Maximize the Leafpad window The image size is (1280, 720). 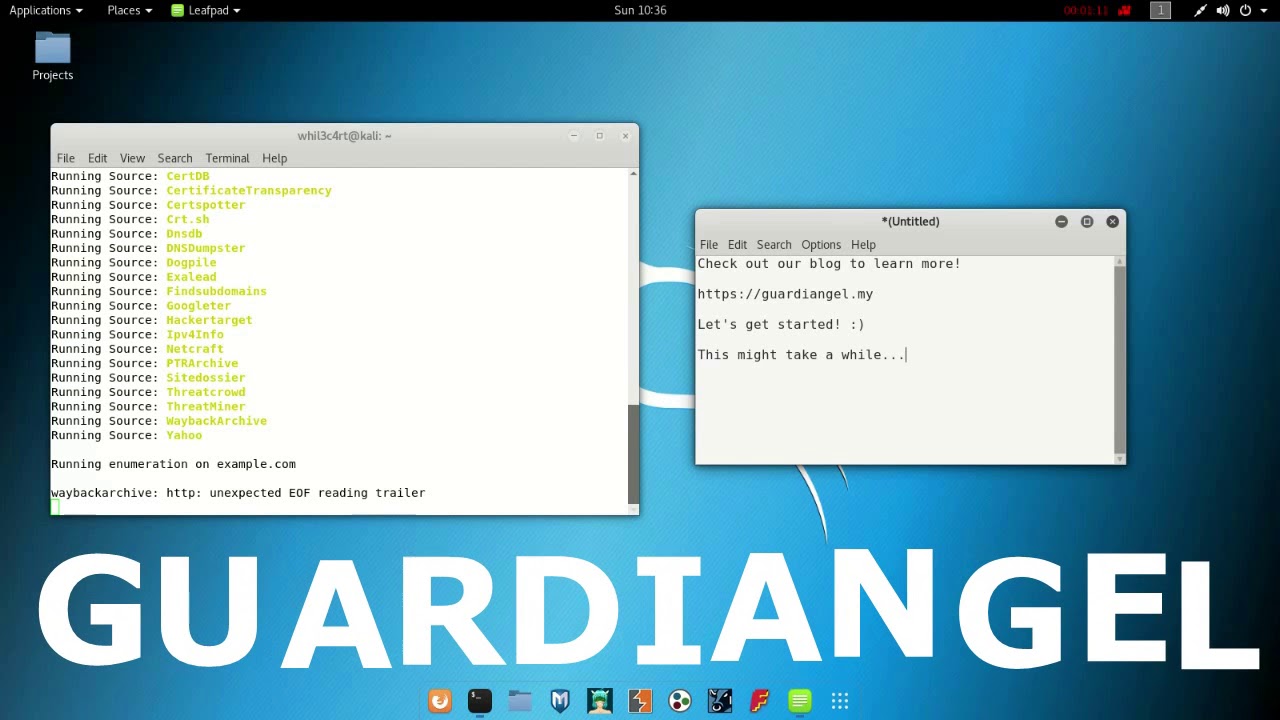pos(1087,221)
